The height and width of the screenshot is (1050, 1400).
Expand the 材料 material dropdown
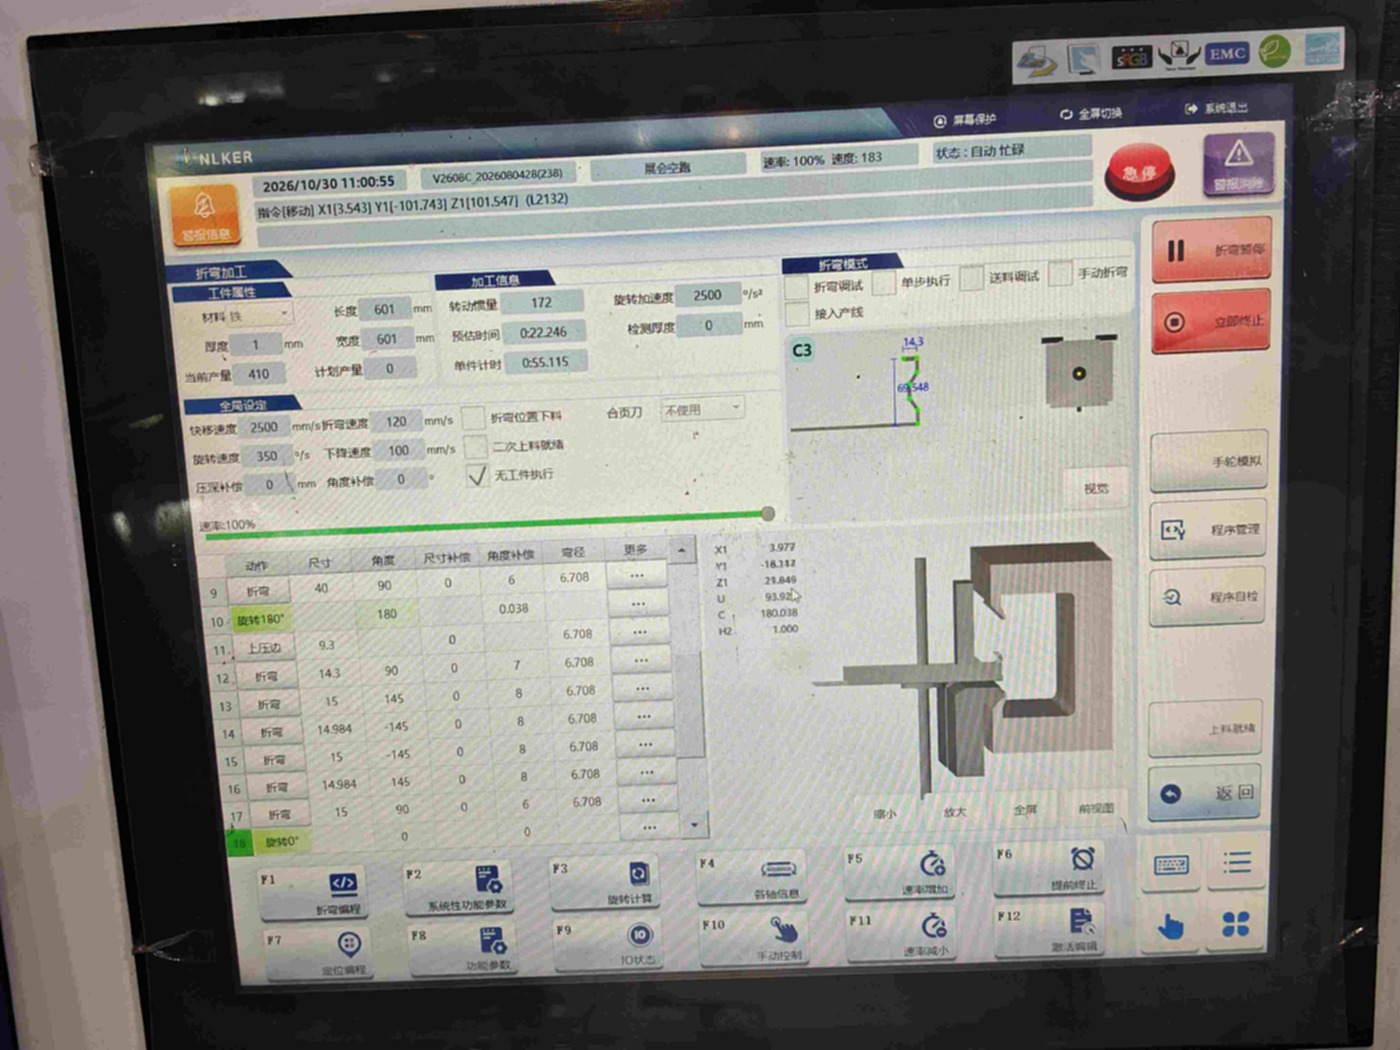click(260, 315)
